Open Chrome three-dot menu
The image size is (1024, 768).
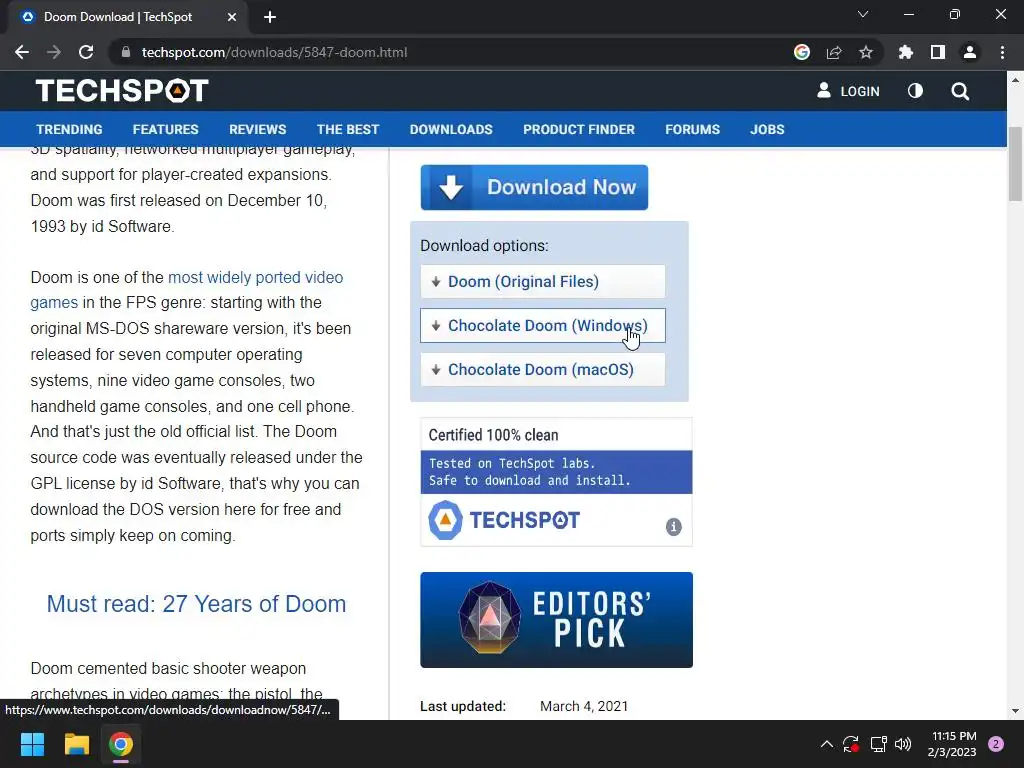(1002, 52)
